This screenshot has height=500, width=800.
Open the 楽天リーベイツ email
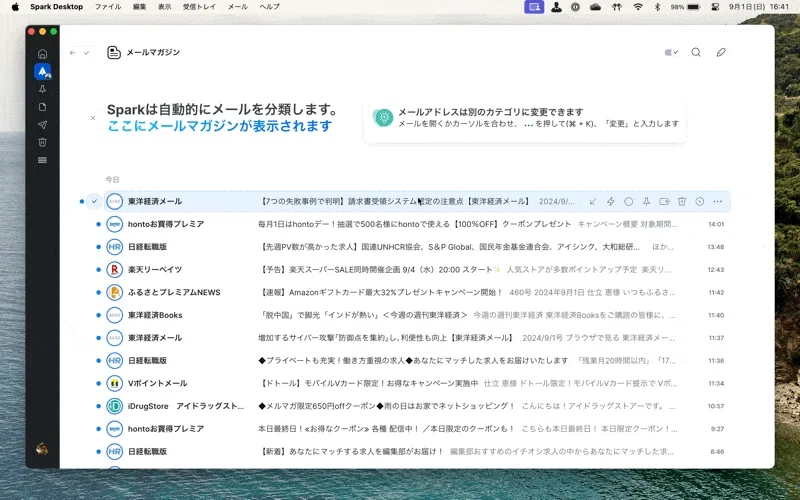pyautogui.click(x=417, y=269)
